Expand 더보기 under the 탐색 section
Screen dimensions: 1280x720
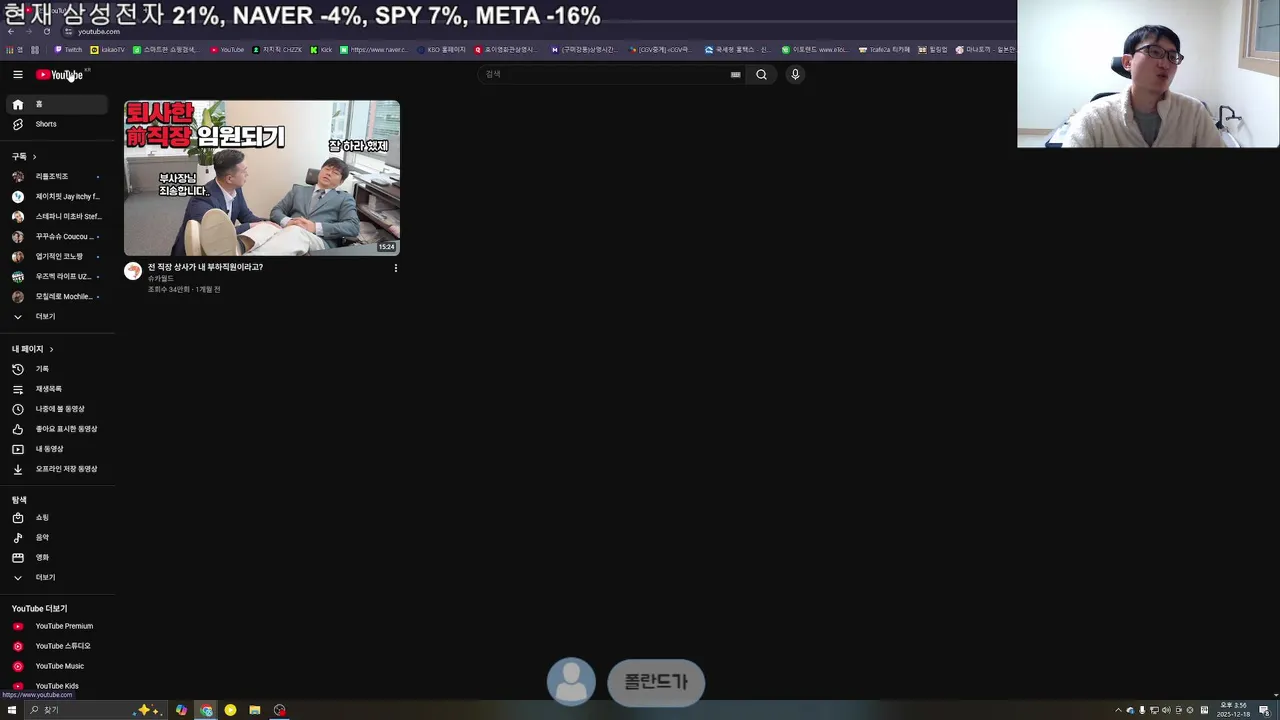coord(57,577)
